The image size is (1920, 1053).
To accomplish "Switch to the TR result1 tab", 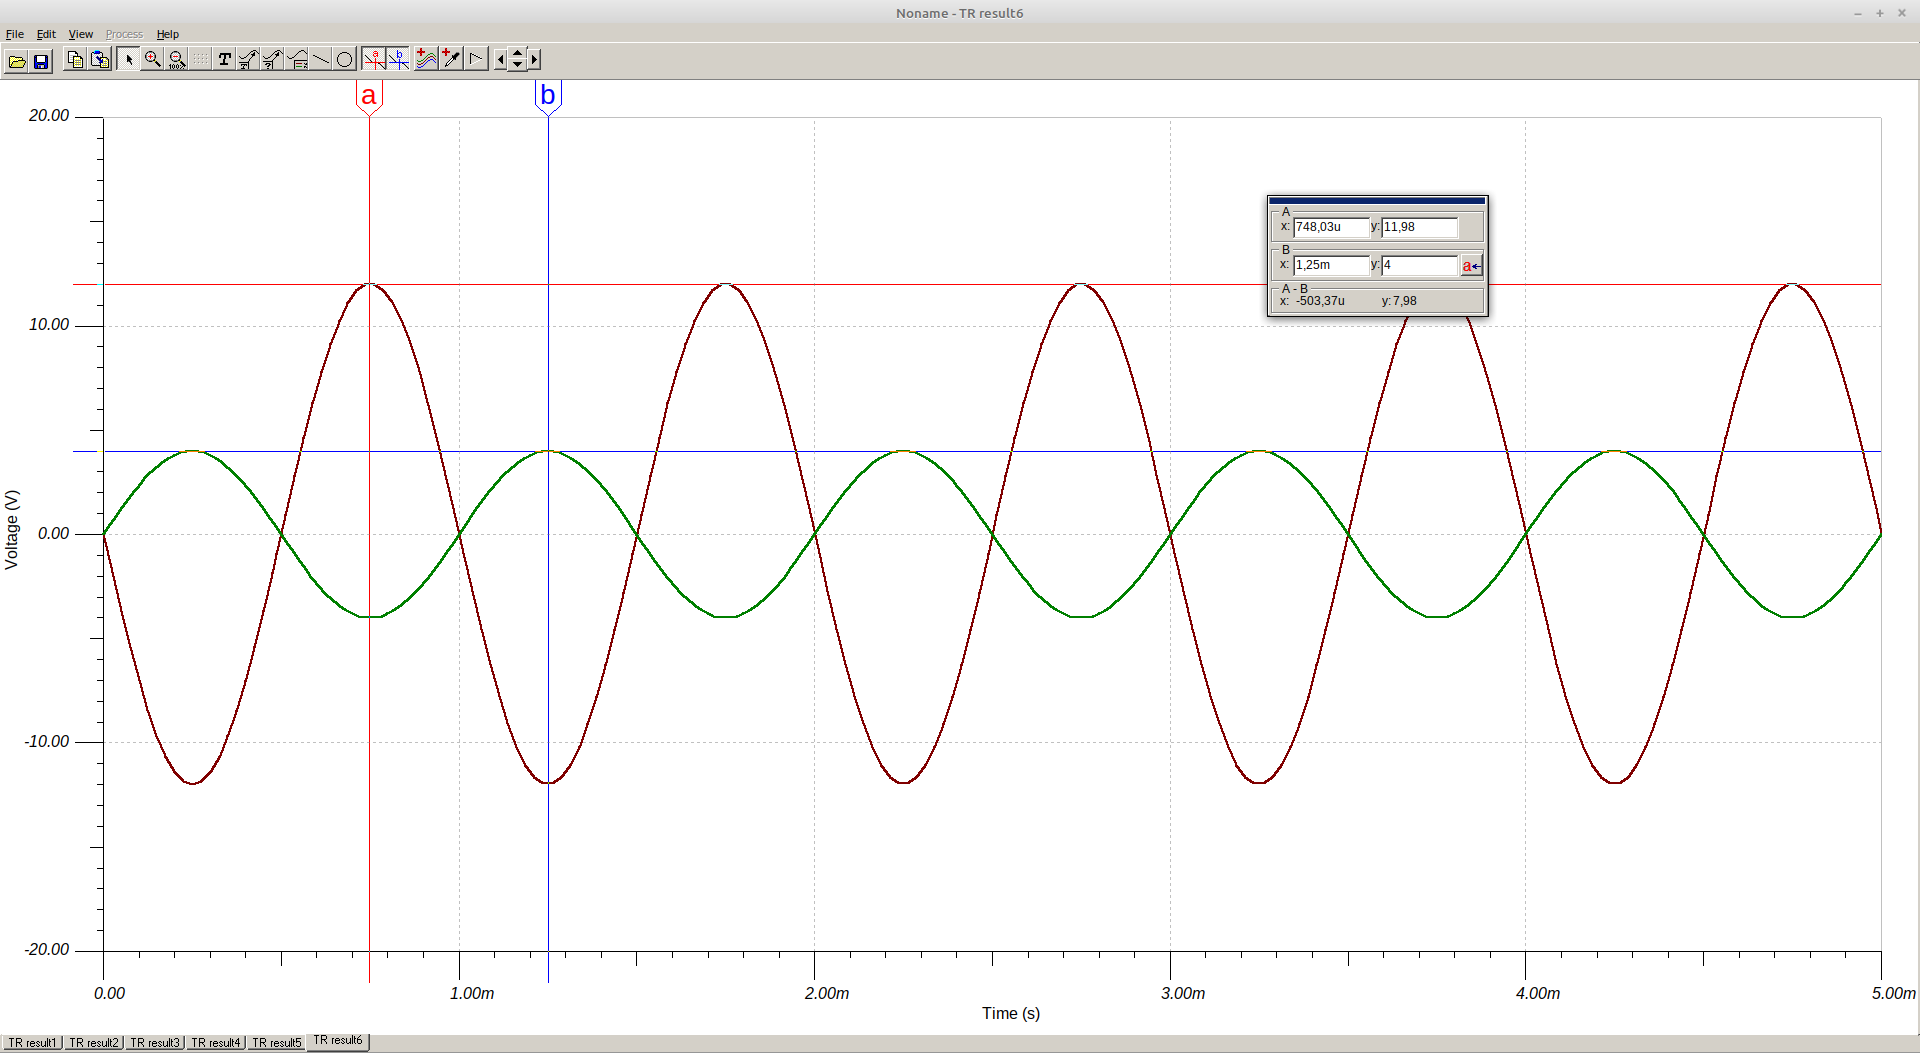I will (x=33, y=1042).
